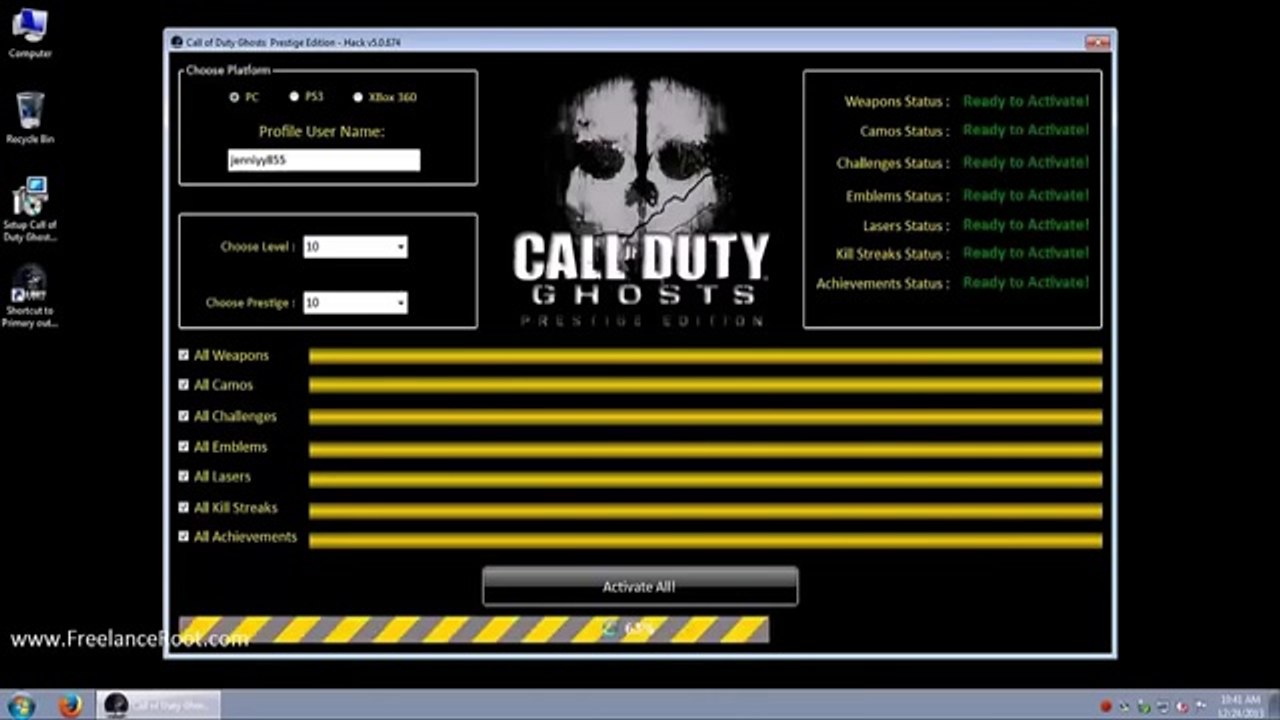Screen dimensions: 1280x720
Task: Click the Profile User Name input field
Action: (x=324, y=160)
